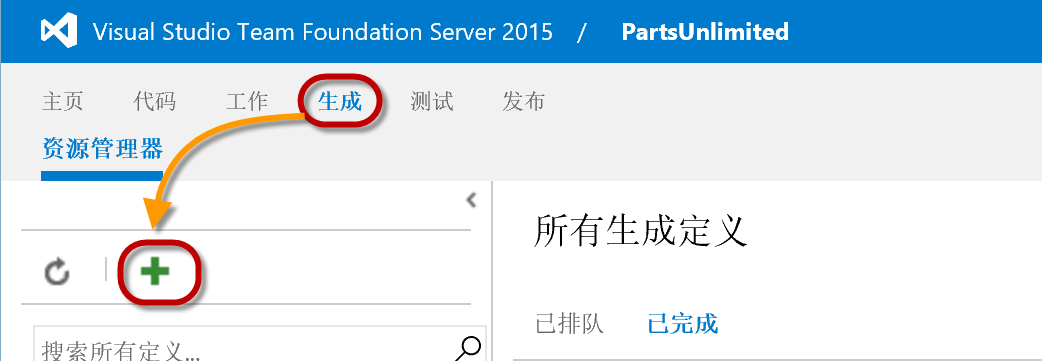Collapse the left pane with the chevron

(471, 199)
